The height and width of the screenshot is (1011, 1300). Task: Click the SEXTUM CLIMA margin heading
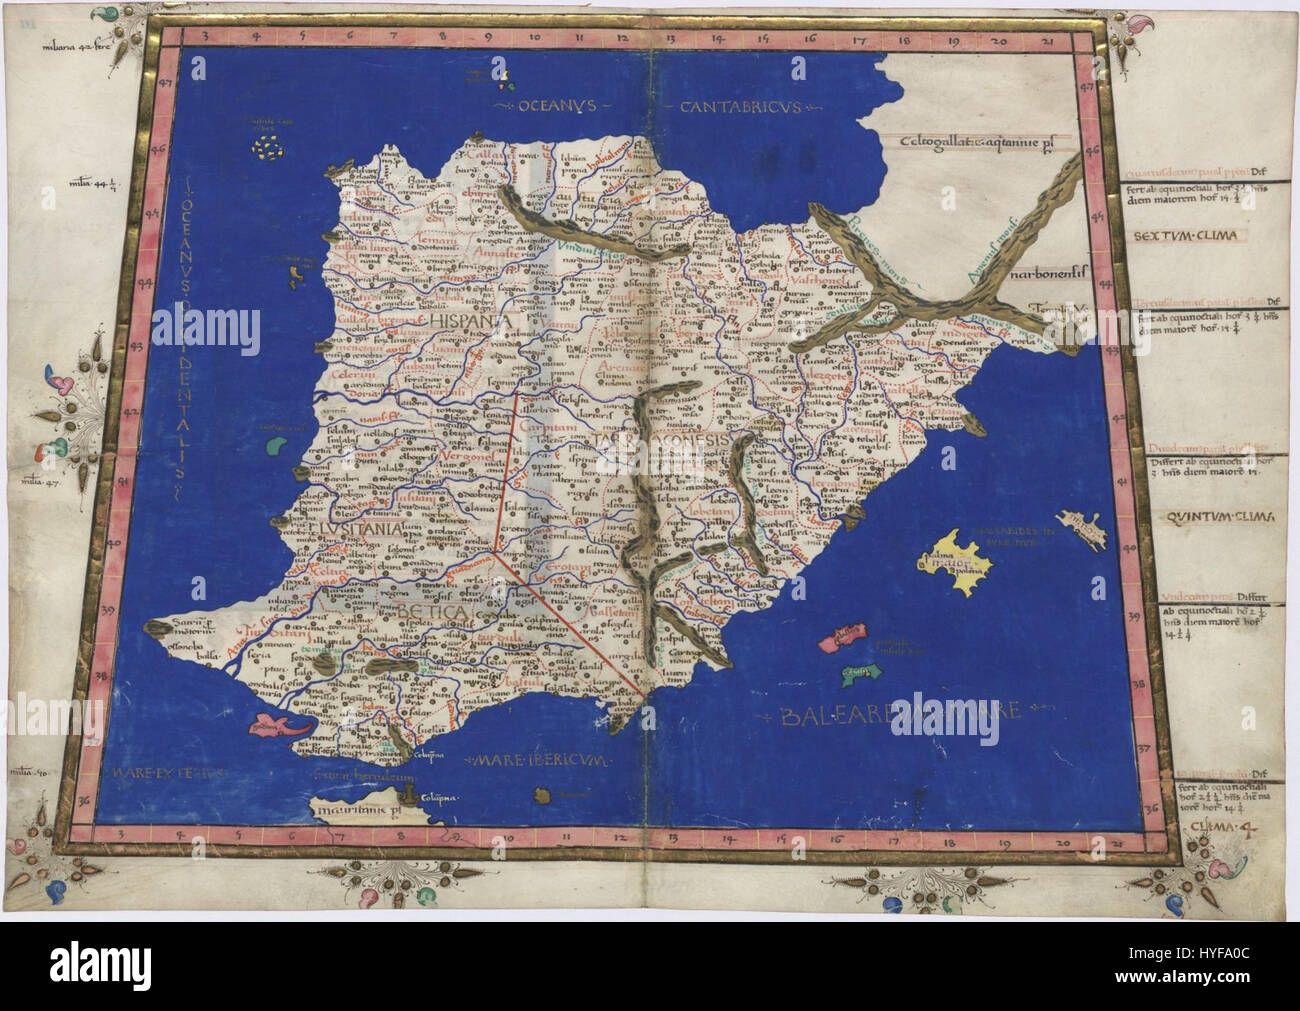point(1187,236)
